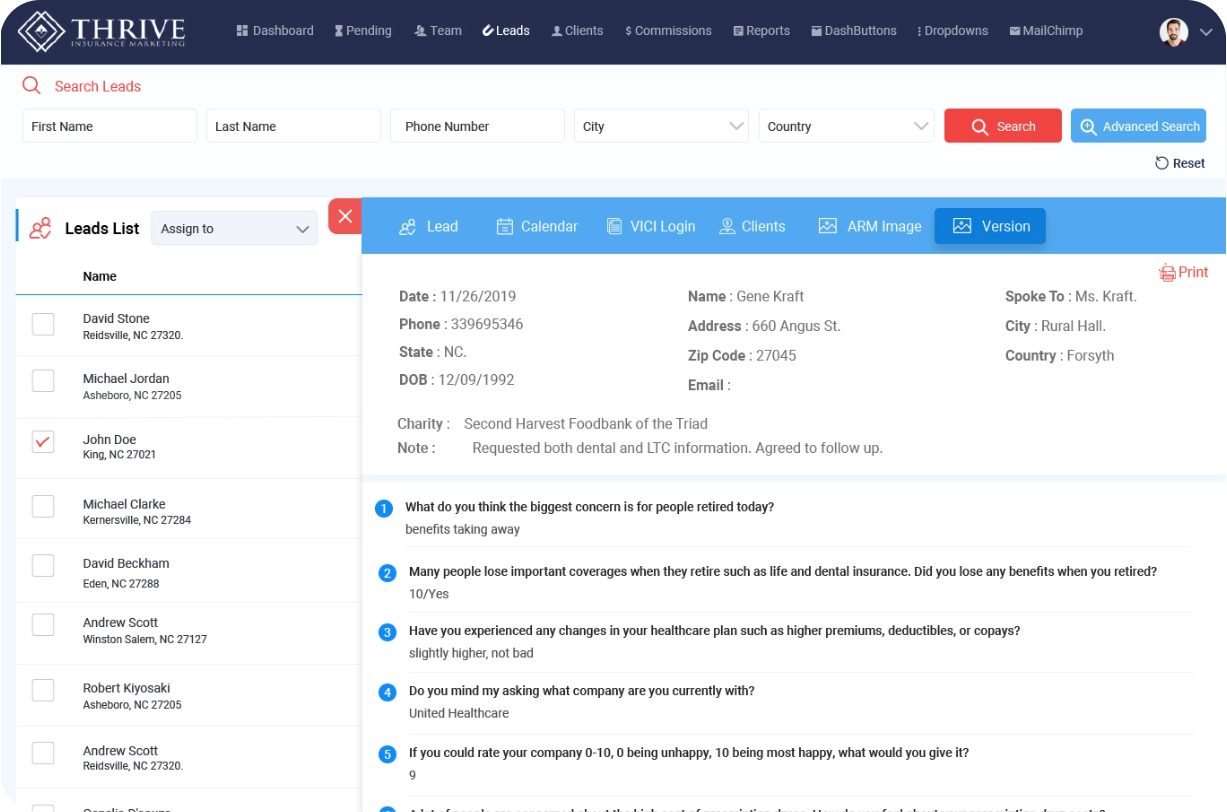Open the Country dropdown

pyautogui.click(x=846, y=126)
